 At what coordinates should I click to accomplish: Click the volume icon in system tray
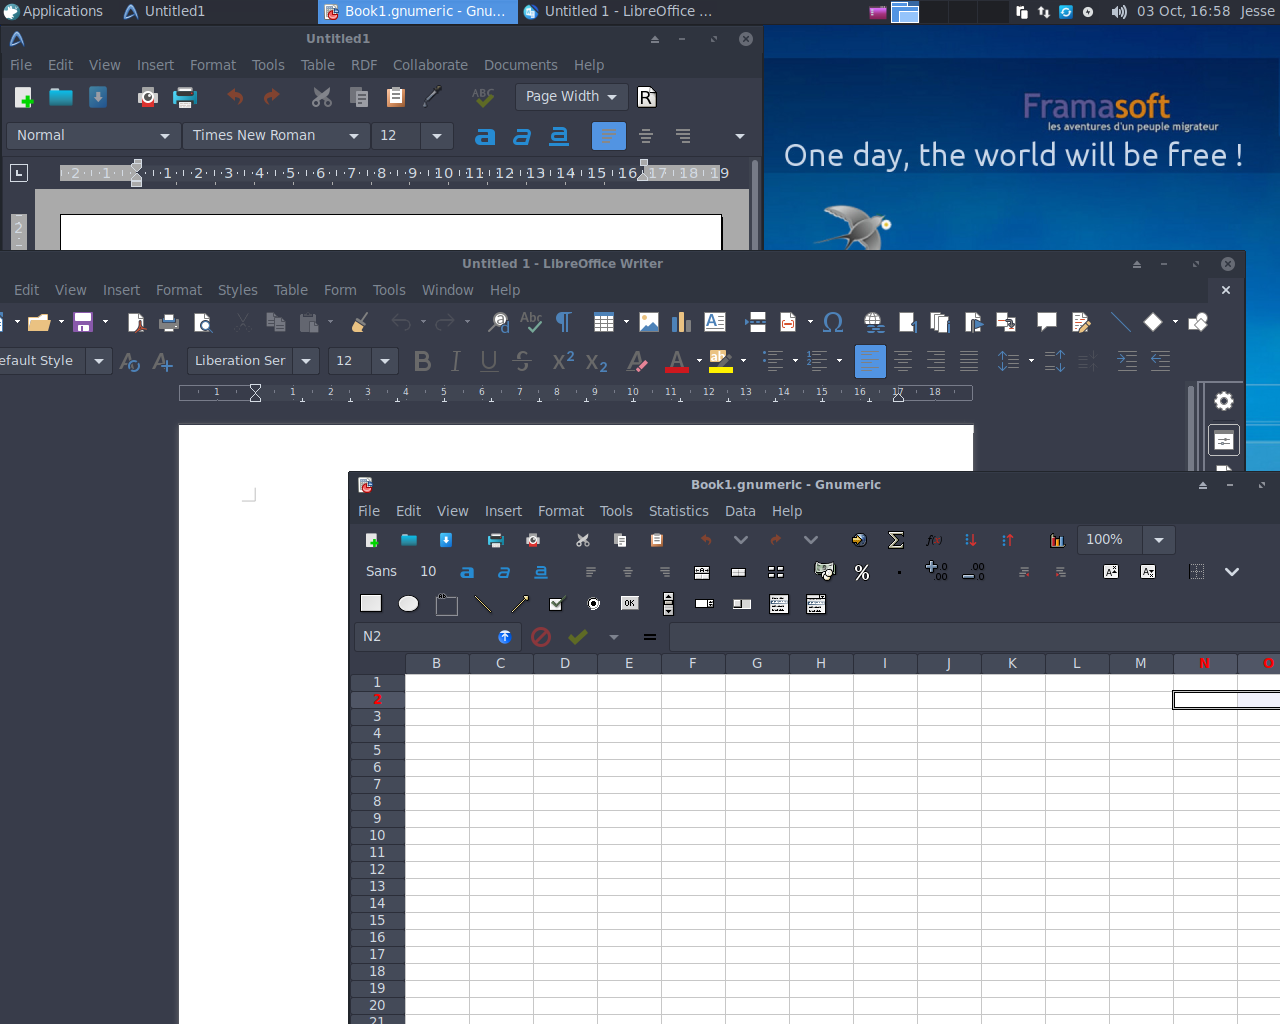pos(1119,12)
